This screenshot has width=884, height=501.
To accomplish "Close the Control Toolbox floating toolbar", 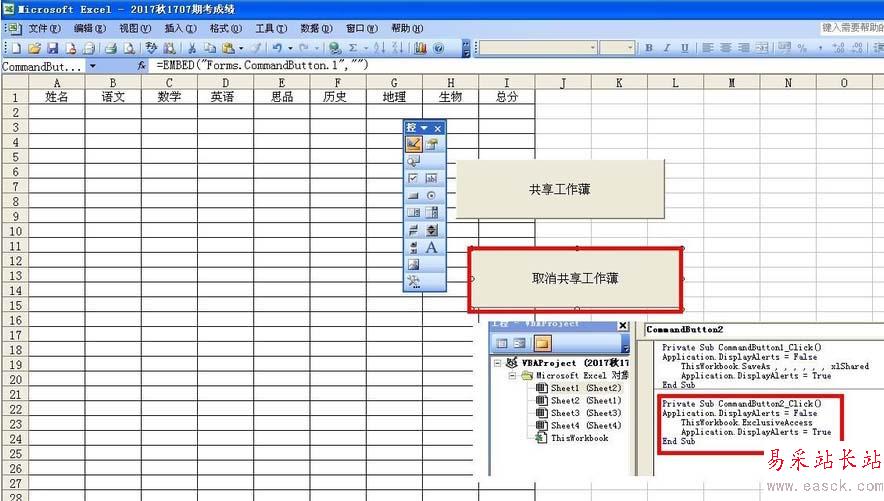I will [437, 128].
